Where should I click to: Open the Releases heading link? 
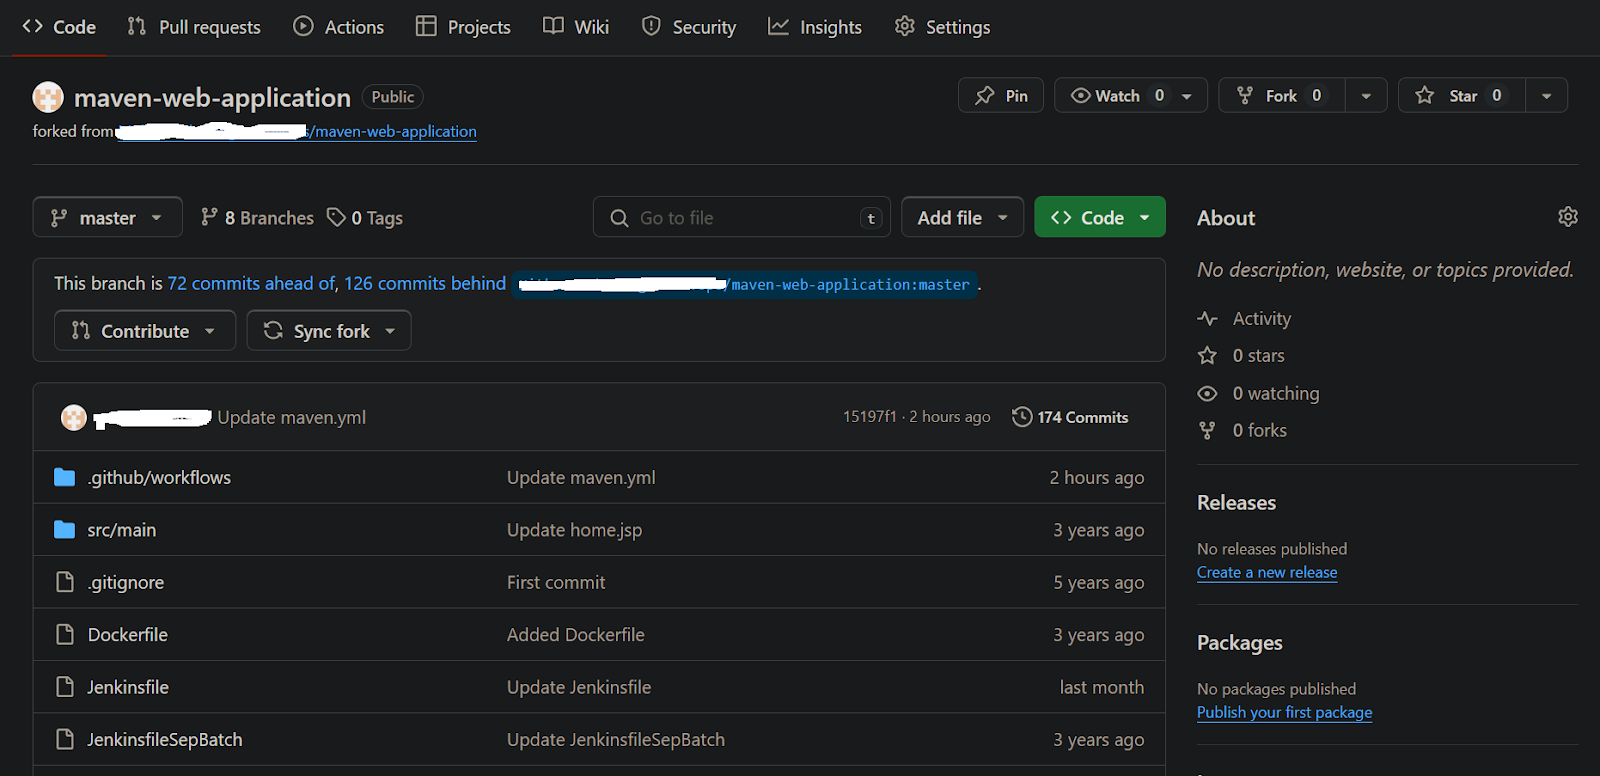[1237, 503]
